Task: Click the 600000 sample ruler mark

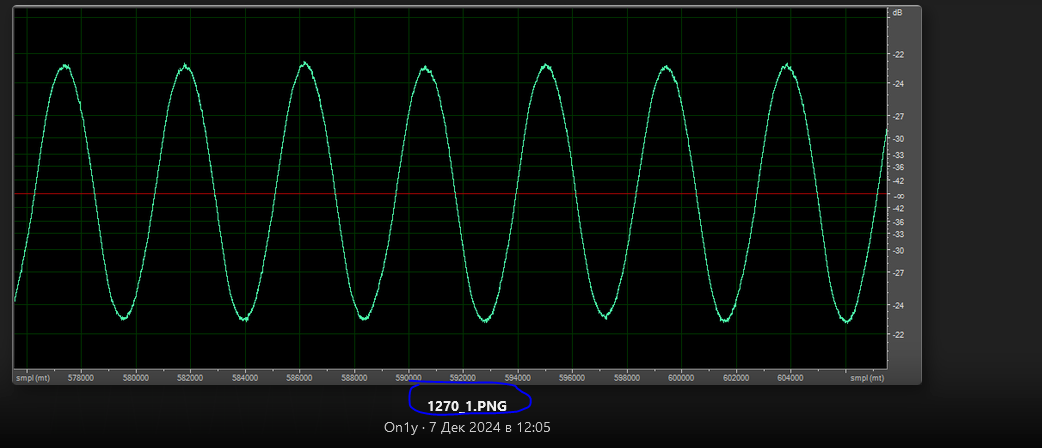Action: pyautogui.click(x=681, y=378)
